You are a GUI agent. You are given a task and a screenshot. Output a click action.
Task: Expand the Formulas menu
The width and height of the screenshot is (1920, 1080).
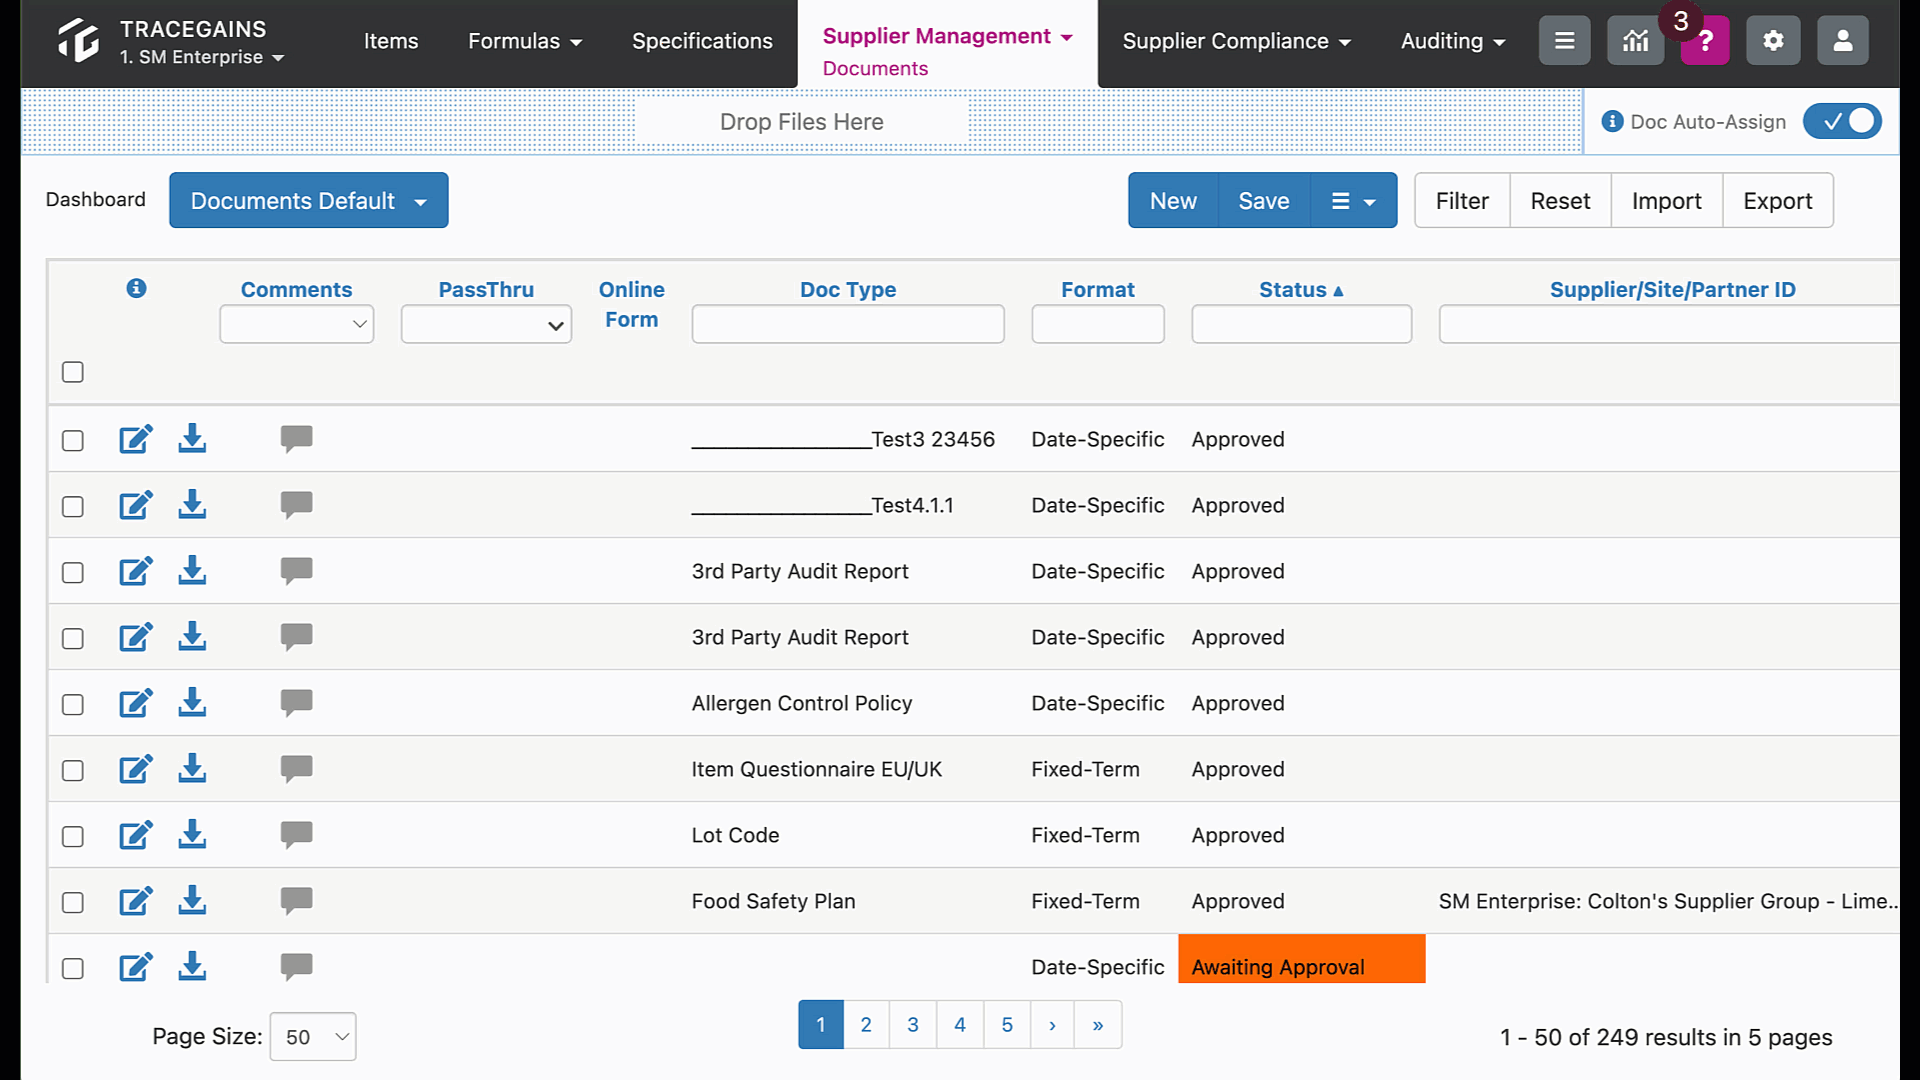click(525, 41)
